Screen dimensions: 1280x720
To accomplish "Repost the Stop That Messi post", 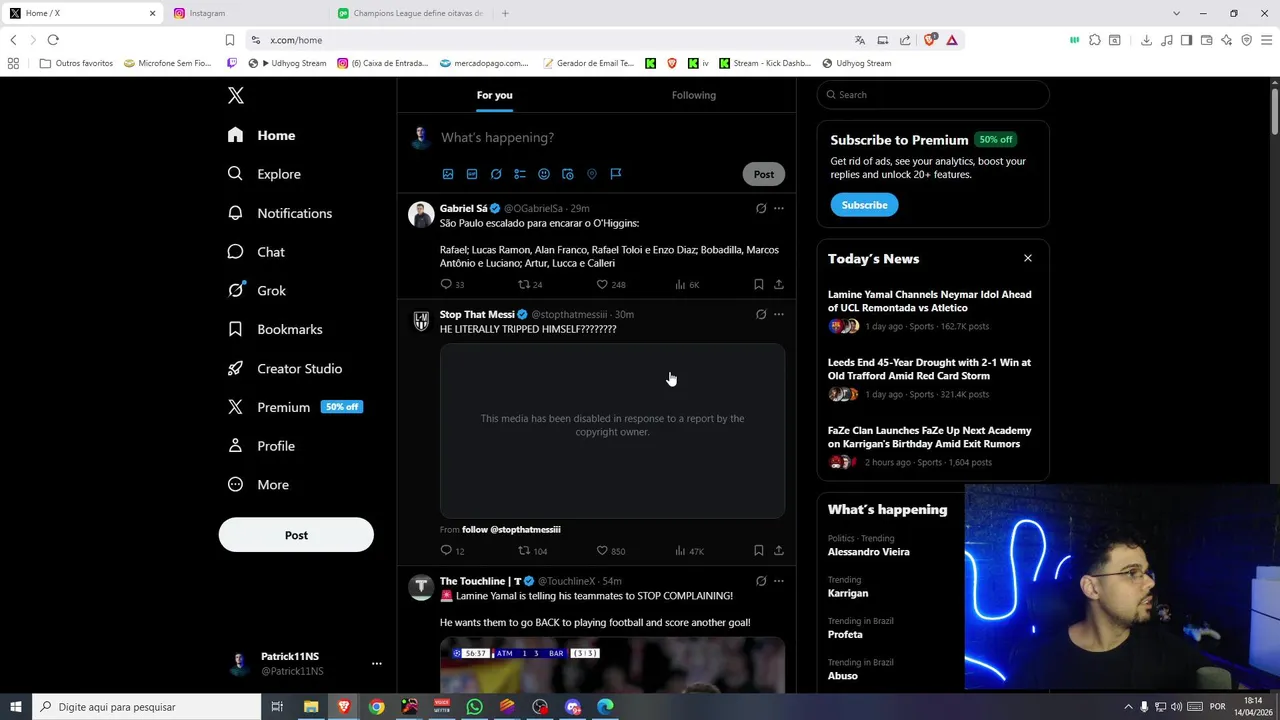I will pos(533,551).
